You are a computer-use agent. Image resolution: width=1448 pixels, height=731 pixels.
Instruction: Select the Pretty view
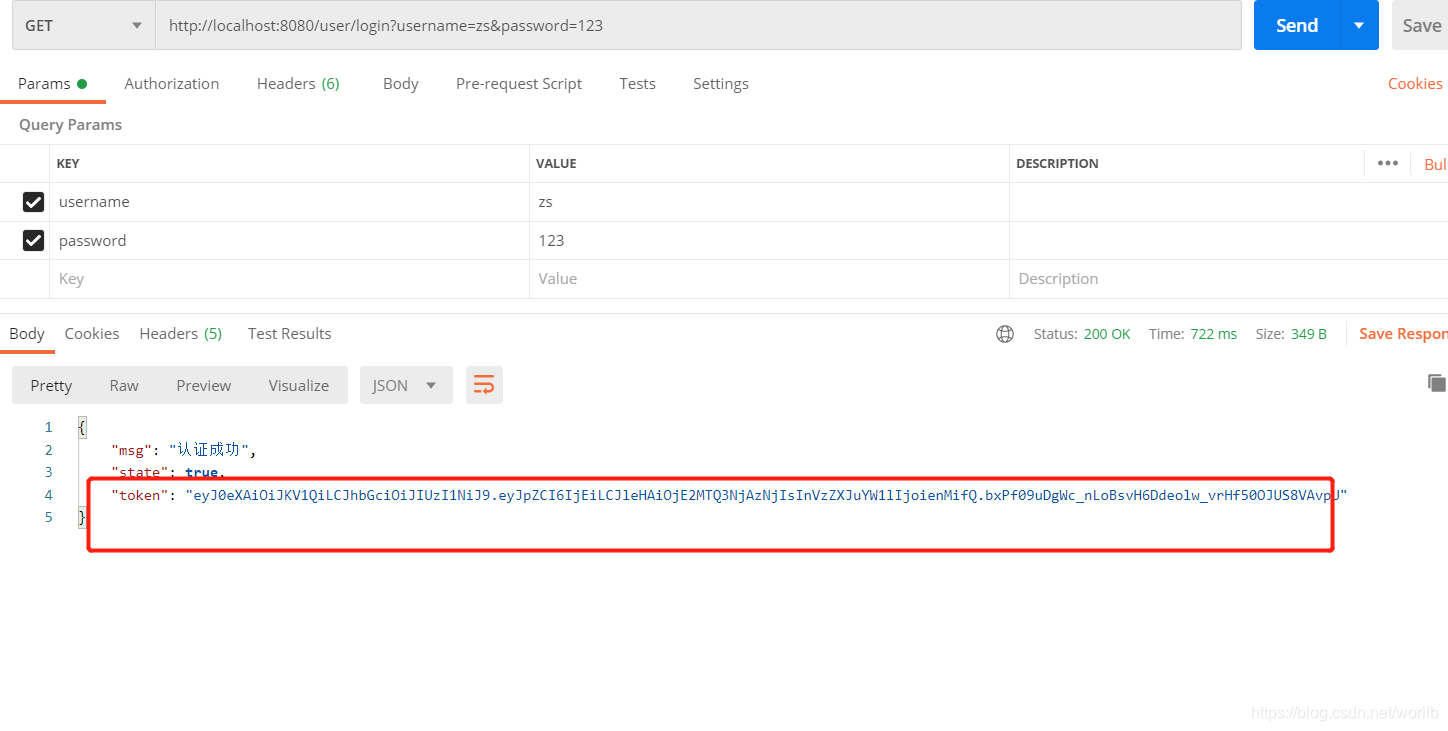pos(51,385)
